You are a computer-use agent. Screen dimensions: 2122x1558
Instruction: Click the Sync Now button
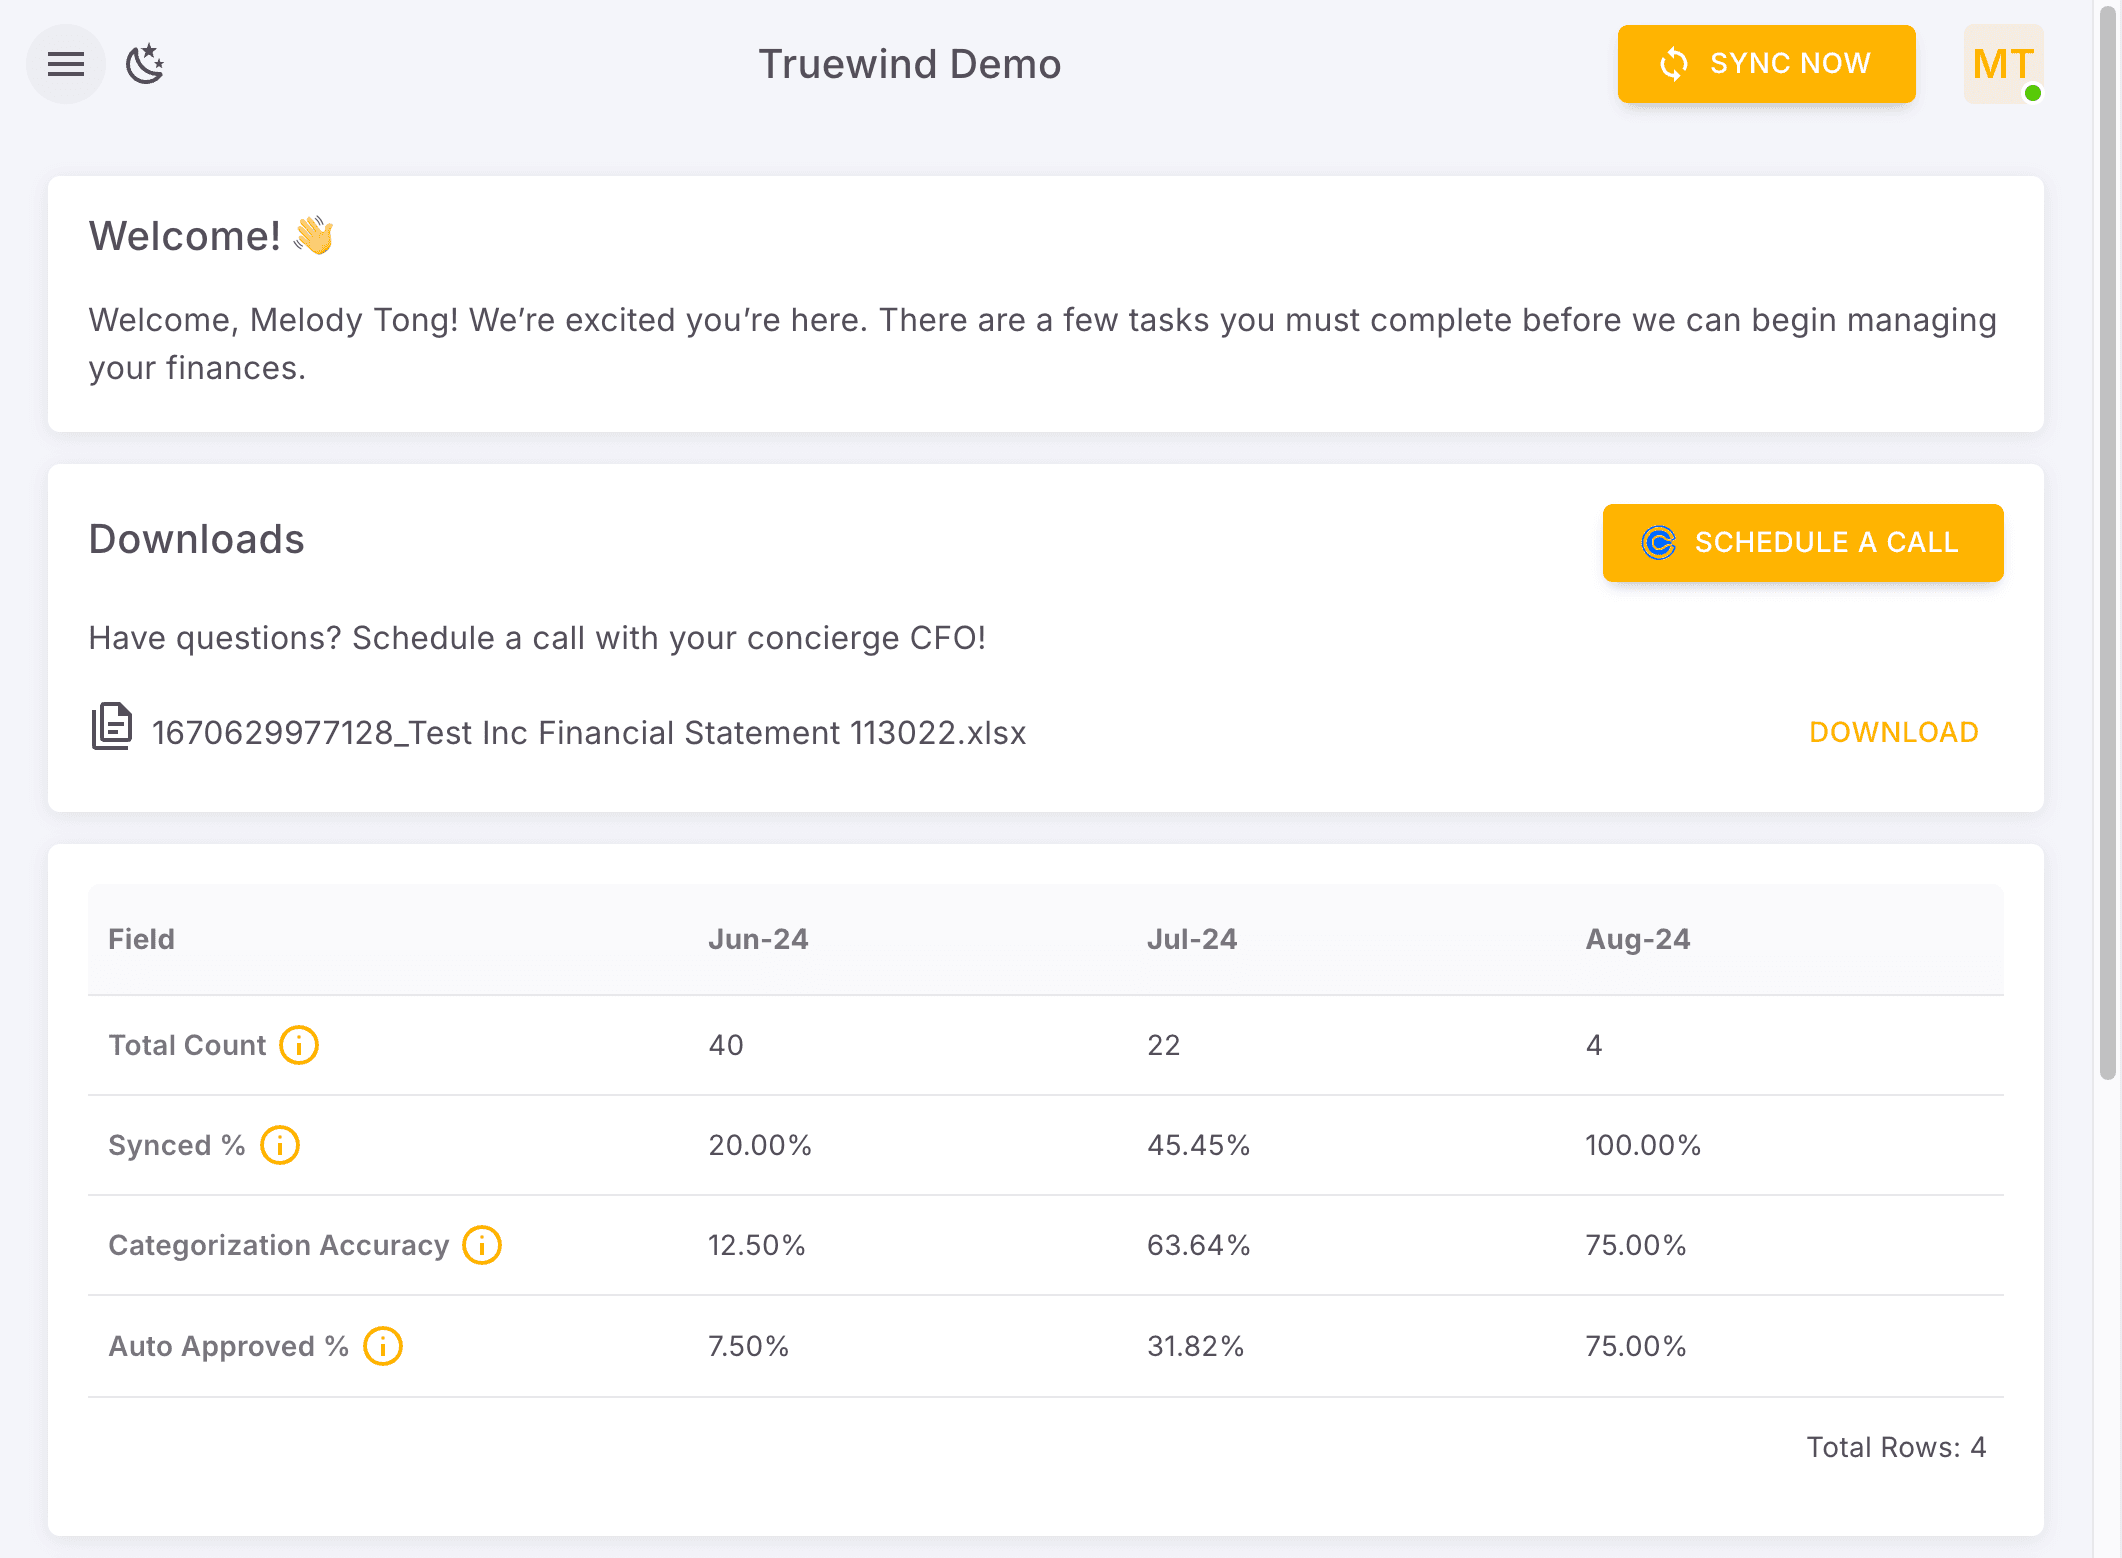pyautogui.click(x=1766, y=64)
